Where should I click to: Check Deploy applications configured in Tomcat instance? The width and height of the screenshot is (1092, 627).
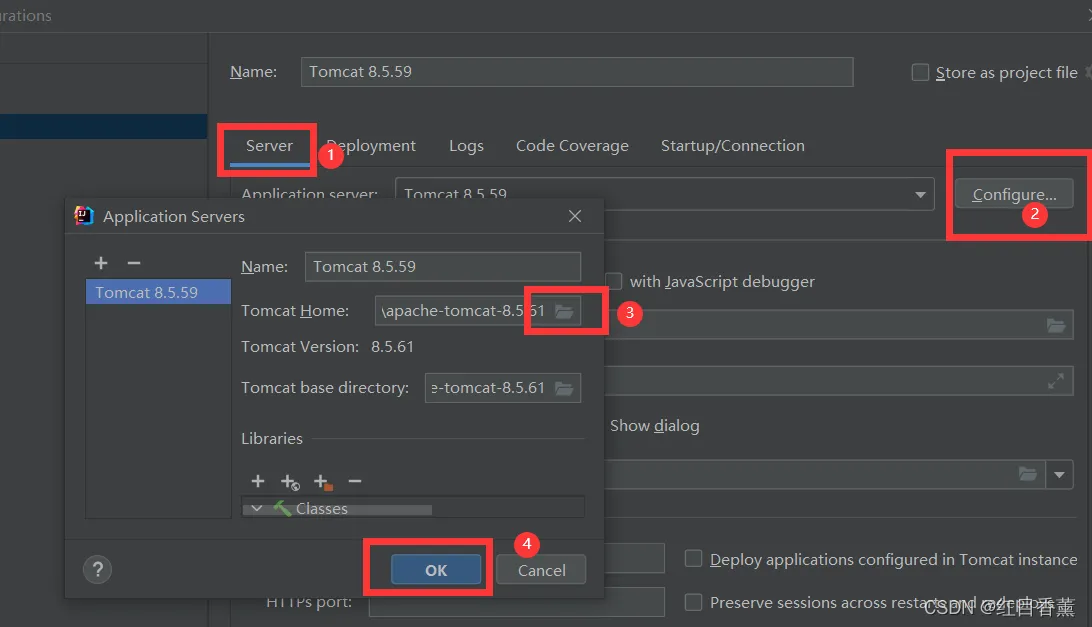click(693, 559)
